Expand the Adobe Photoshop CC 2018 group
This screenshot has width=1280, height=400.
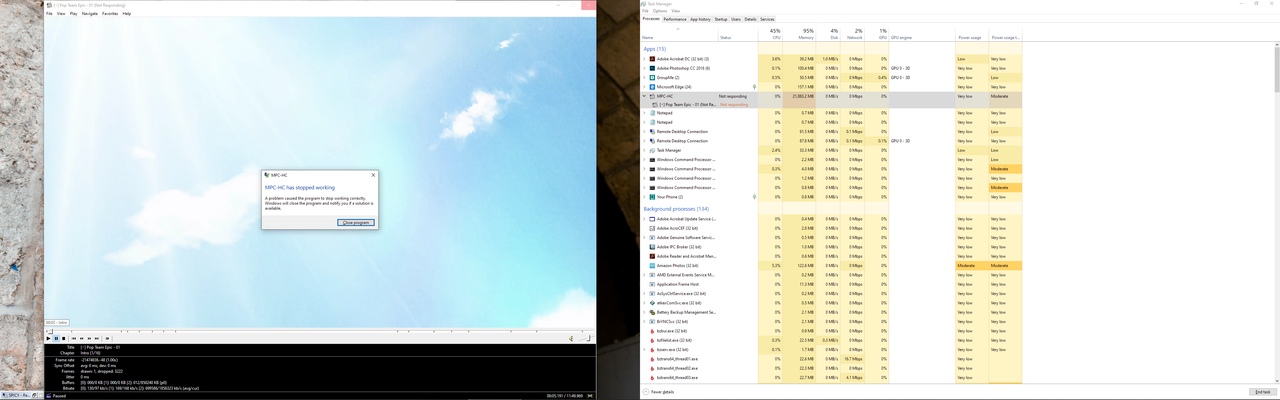(644, 68)
